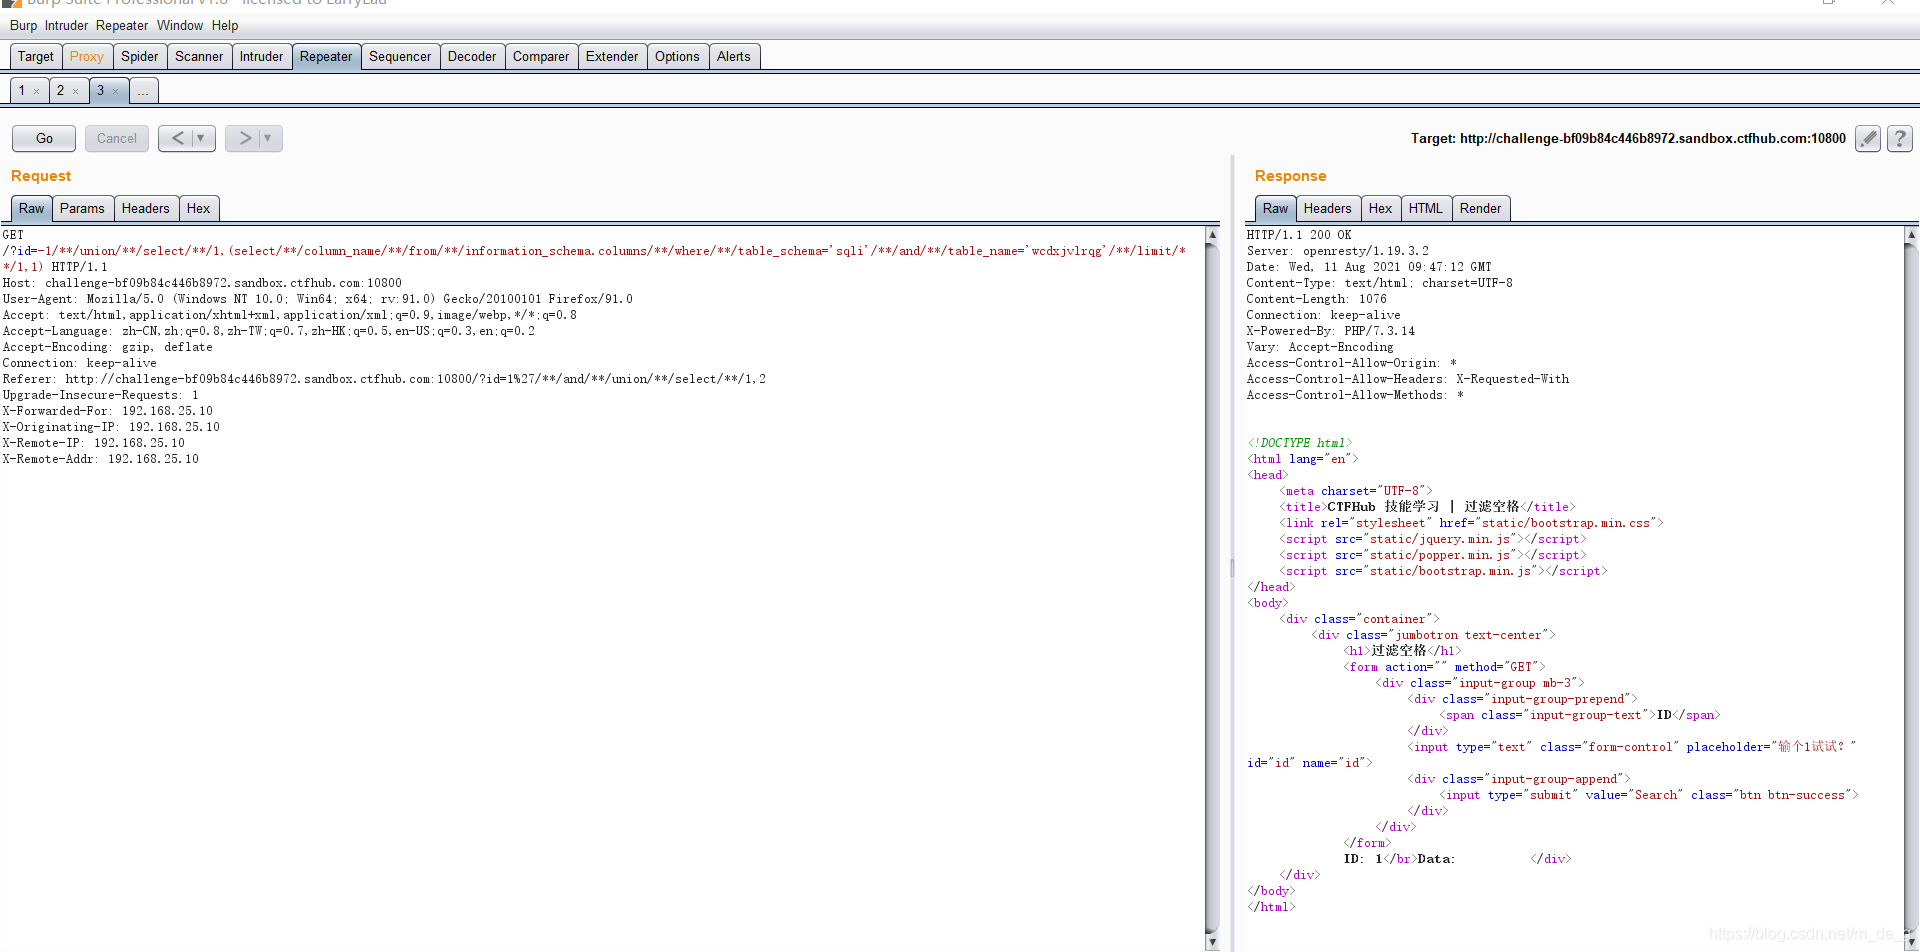This screenshot has width=1920, height=952.
Task: Switch to the Scanner tool tab
Action: tap(199, 56)
